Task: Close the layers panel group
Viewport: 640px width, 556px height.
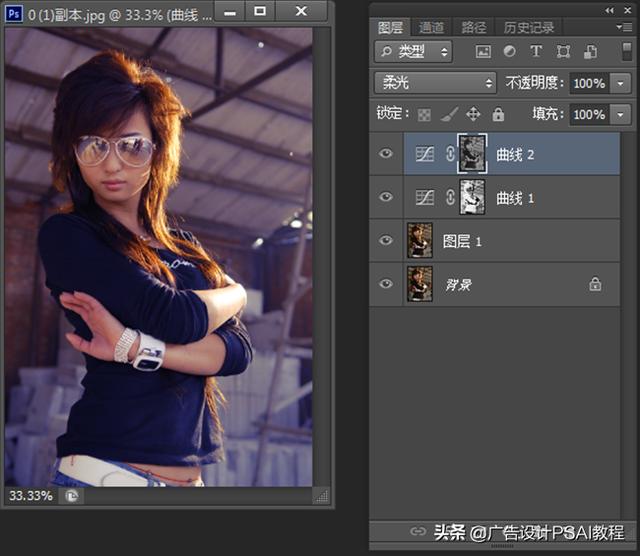Action: [x=628, y=11]
